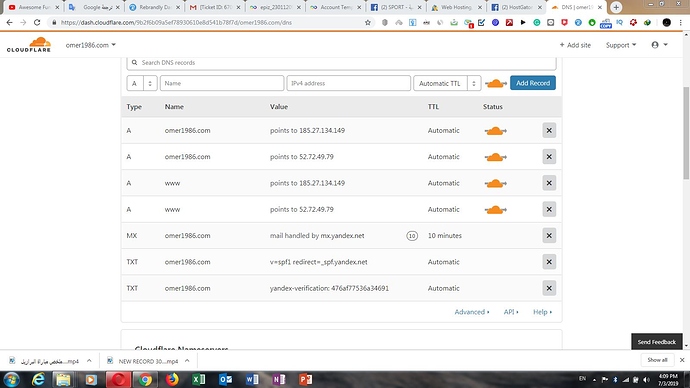The image size is (690, 388).
Task: Delete the www A record 52.72.49.79
Action: click(x=549, y=209)
